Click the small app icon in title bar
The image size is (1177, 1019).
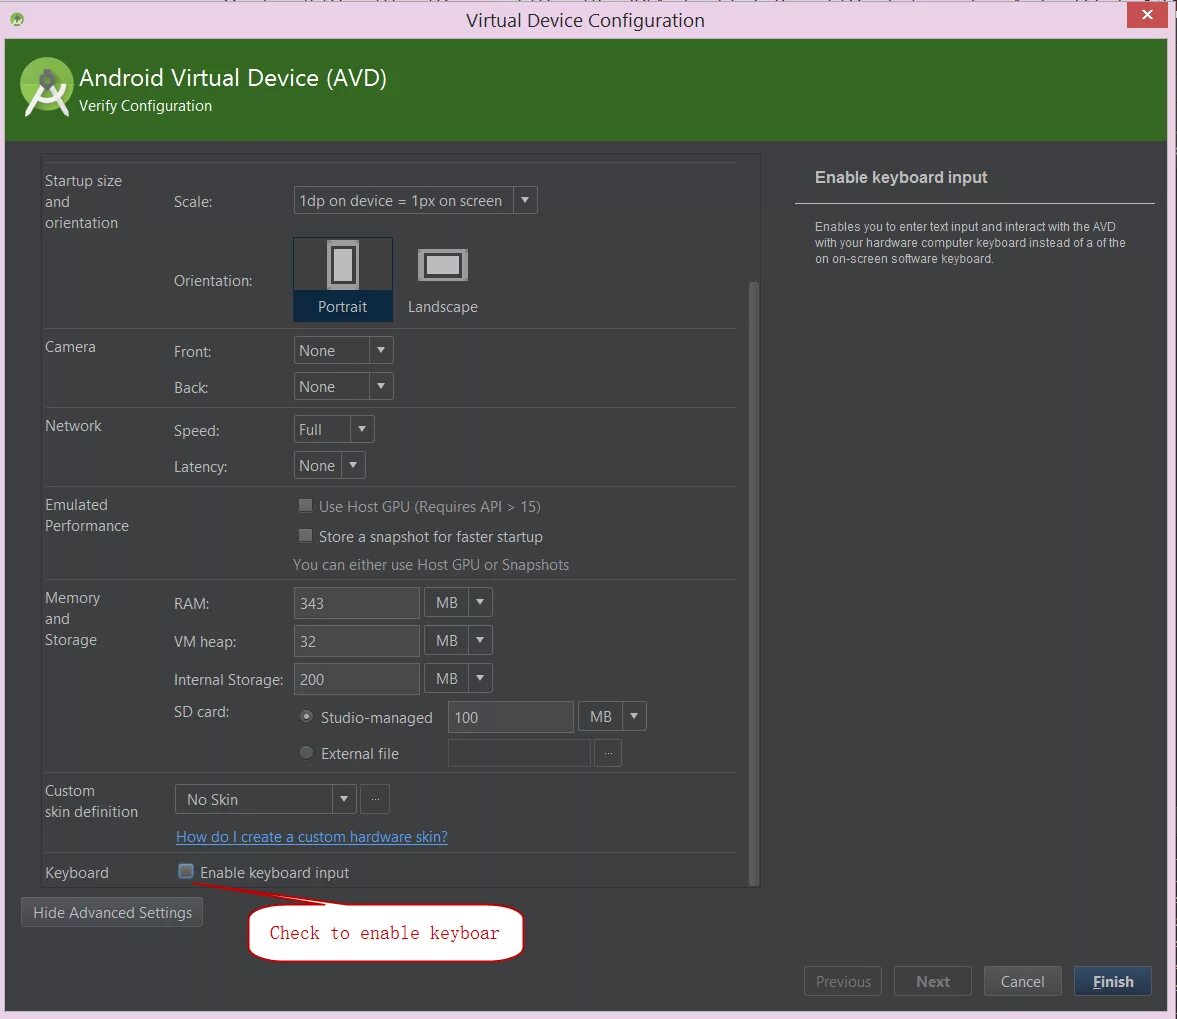point(17,20)
